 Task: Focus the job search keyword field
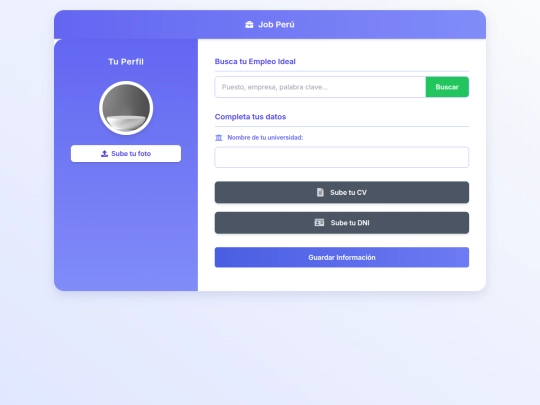(x=320, y=87)
